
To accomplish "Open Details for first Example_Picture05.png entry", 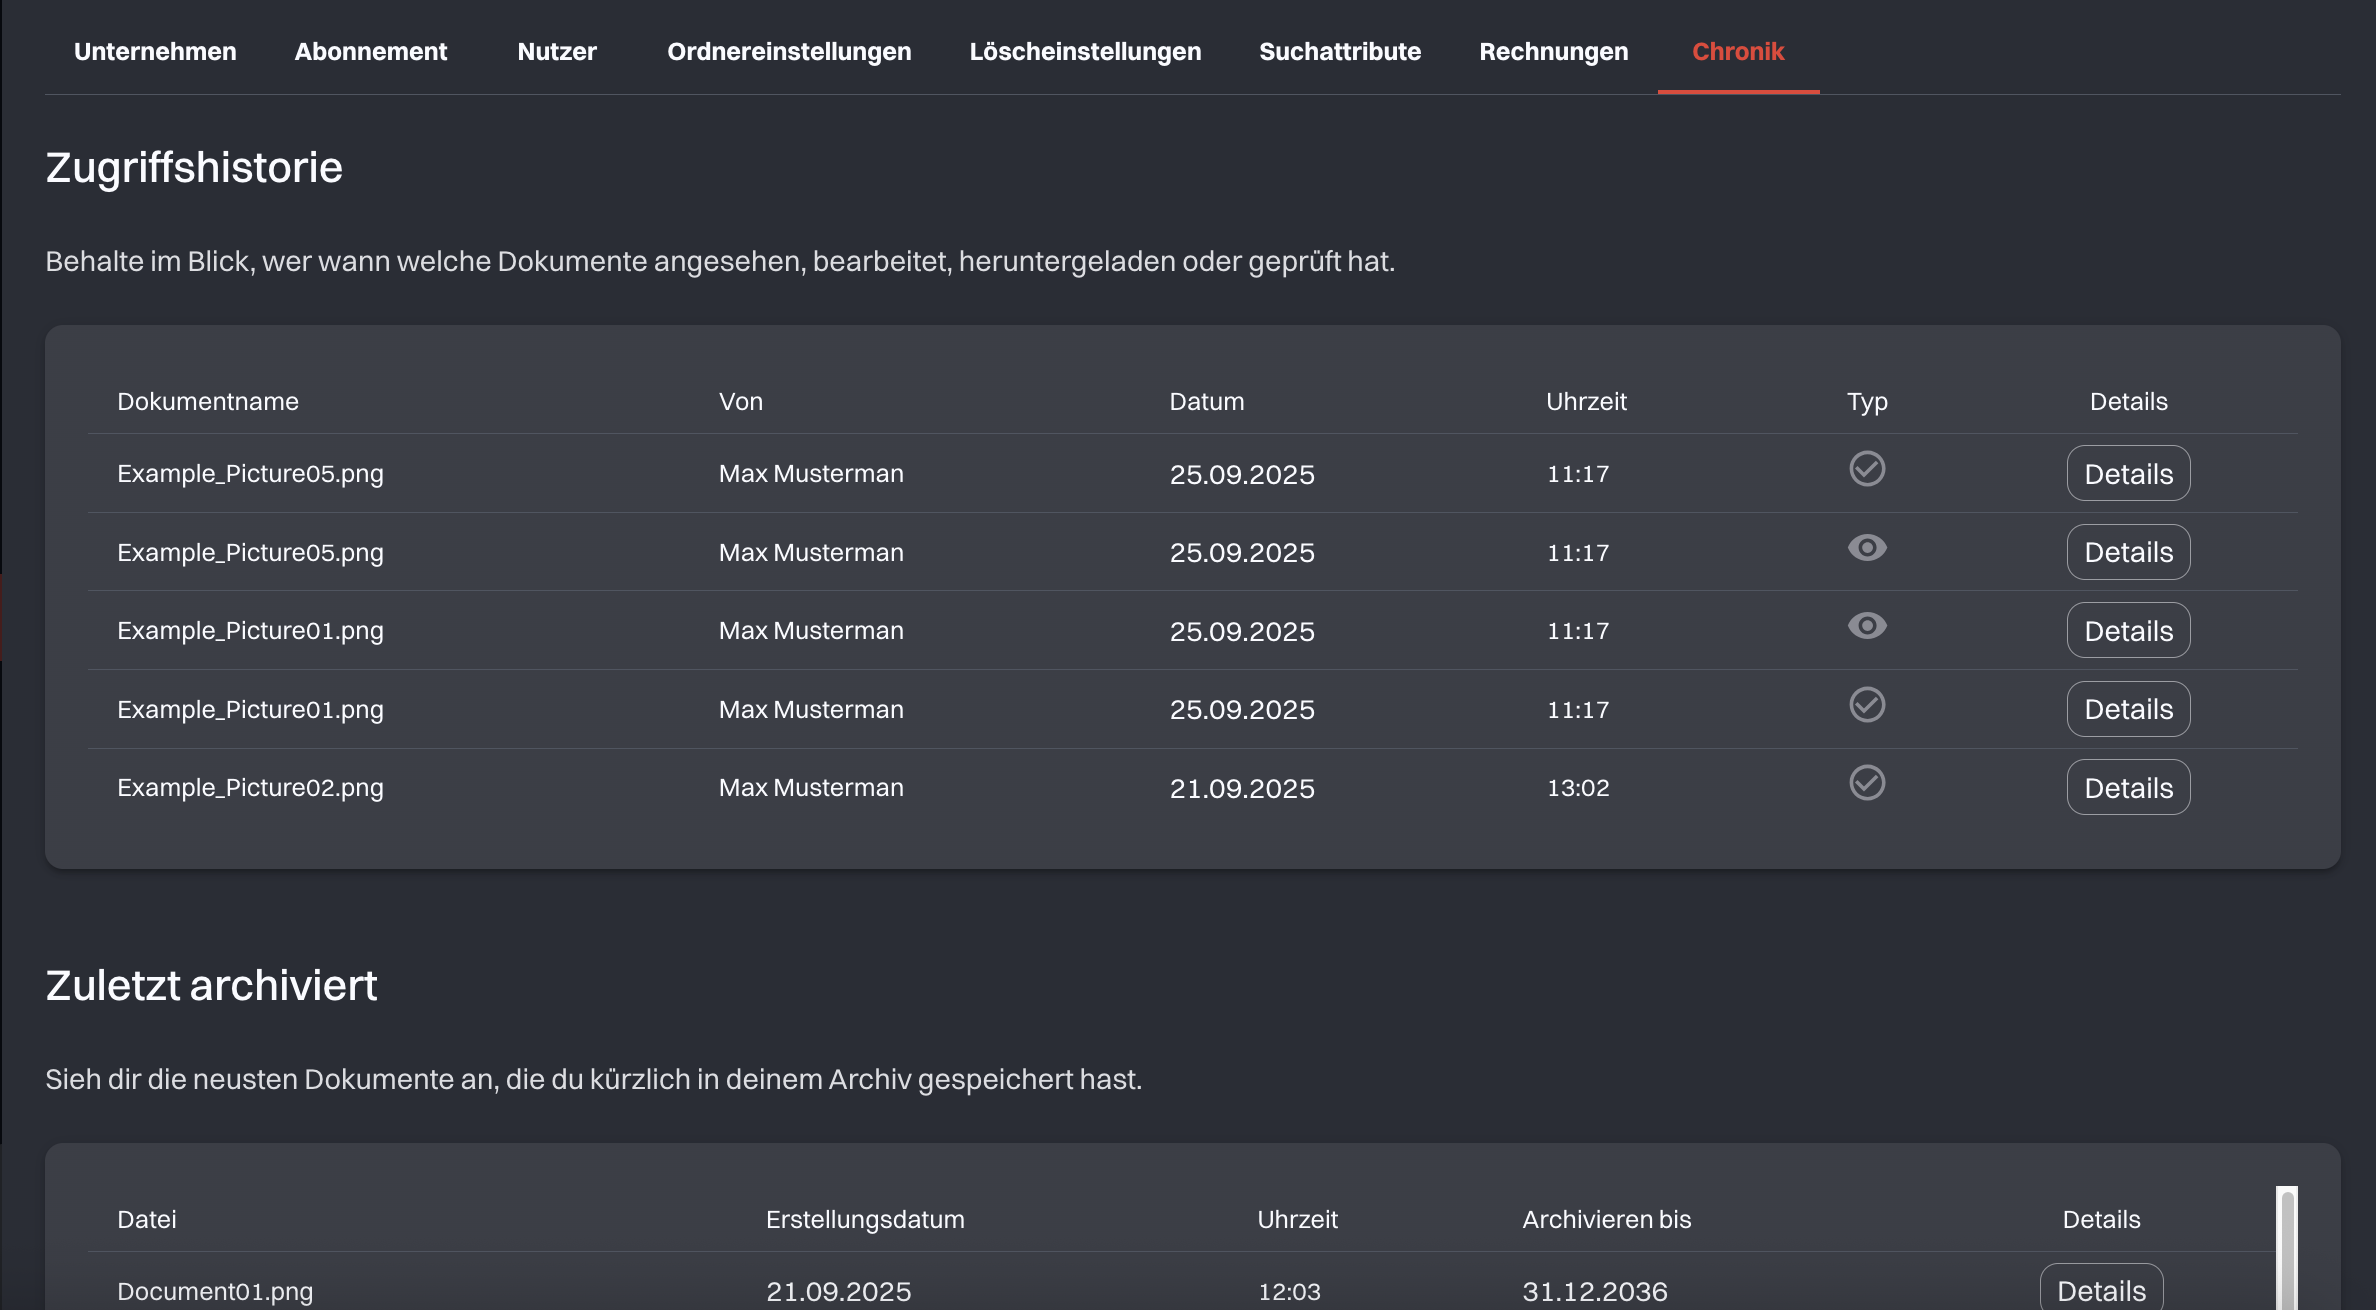I will click(x=2128, y=474).
